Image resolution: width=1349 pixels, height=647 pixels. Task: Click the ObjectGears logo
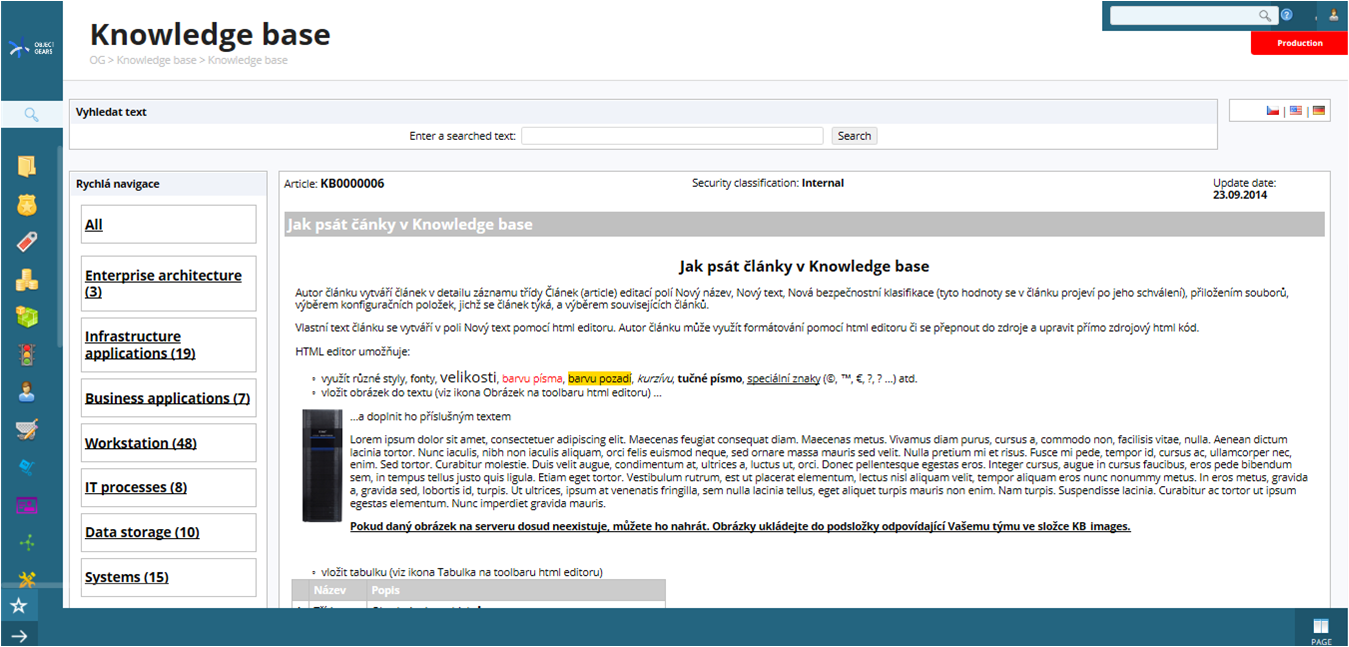click(x=31, y=46)
